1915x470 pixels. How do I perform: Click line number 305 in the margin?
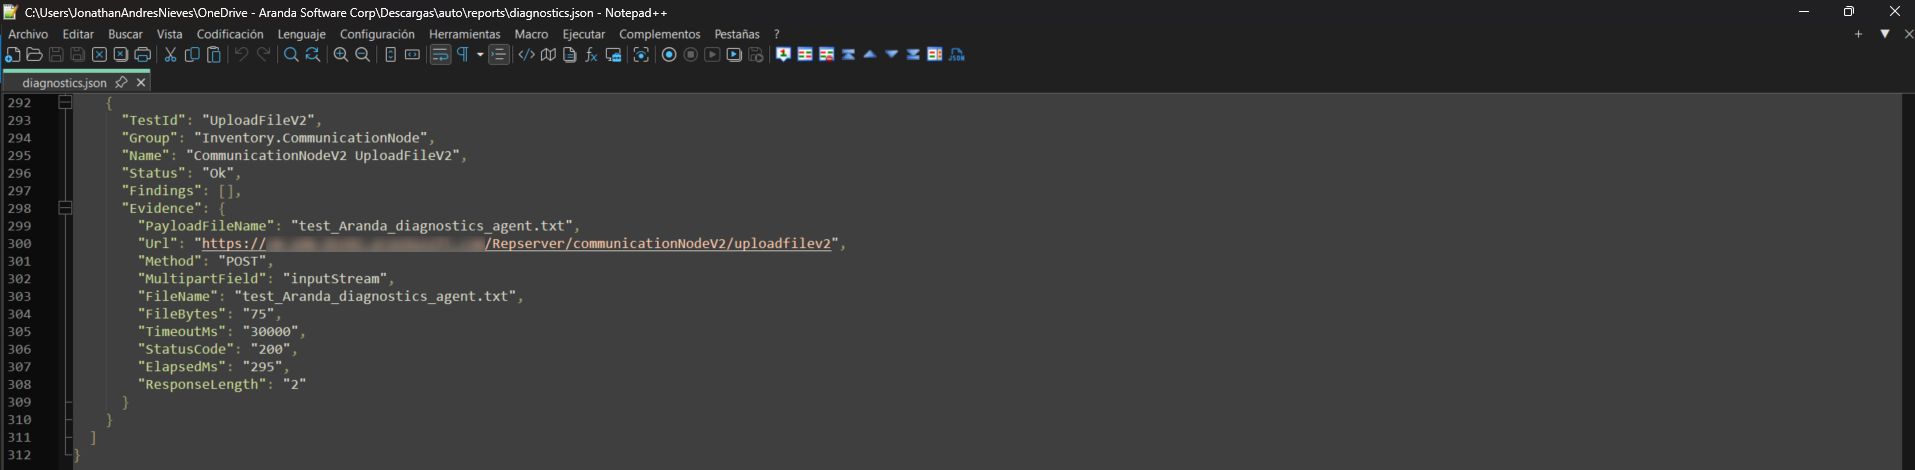19,332
